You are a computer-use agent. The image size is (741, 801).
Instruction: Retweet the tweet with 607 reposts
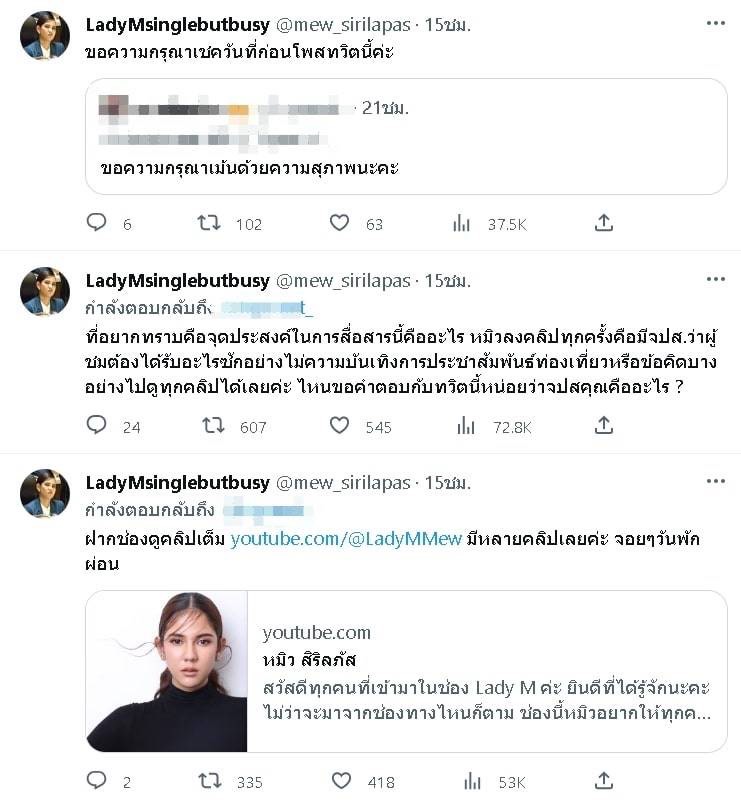pos(213,426)
